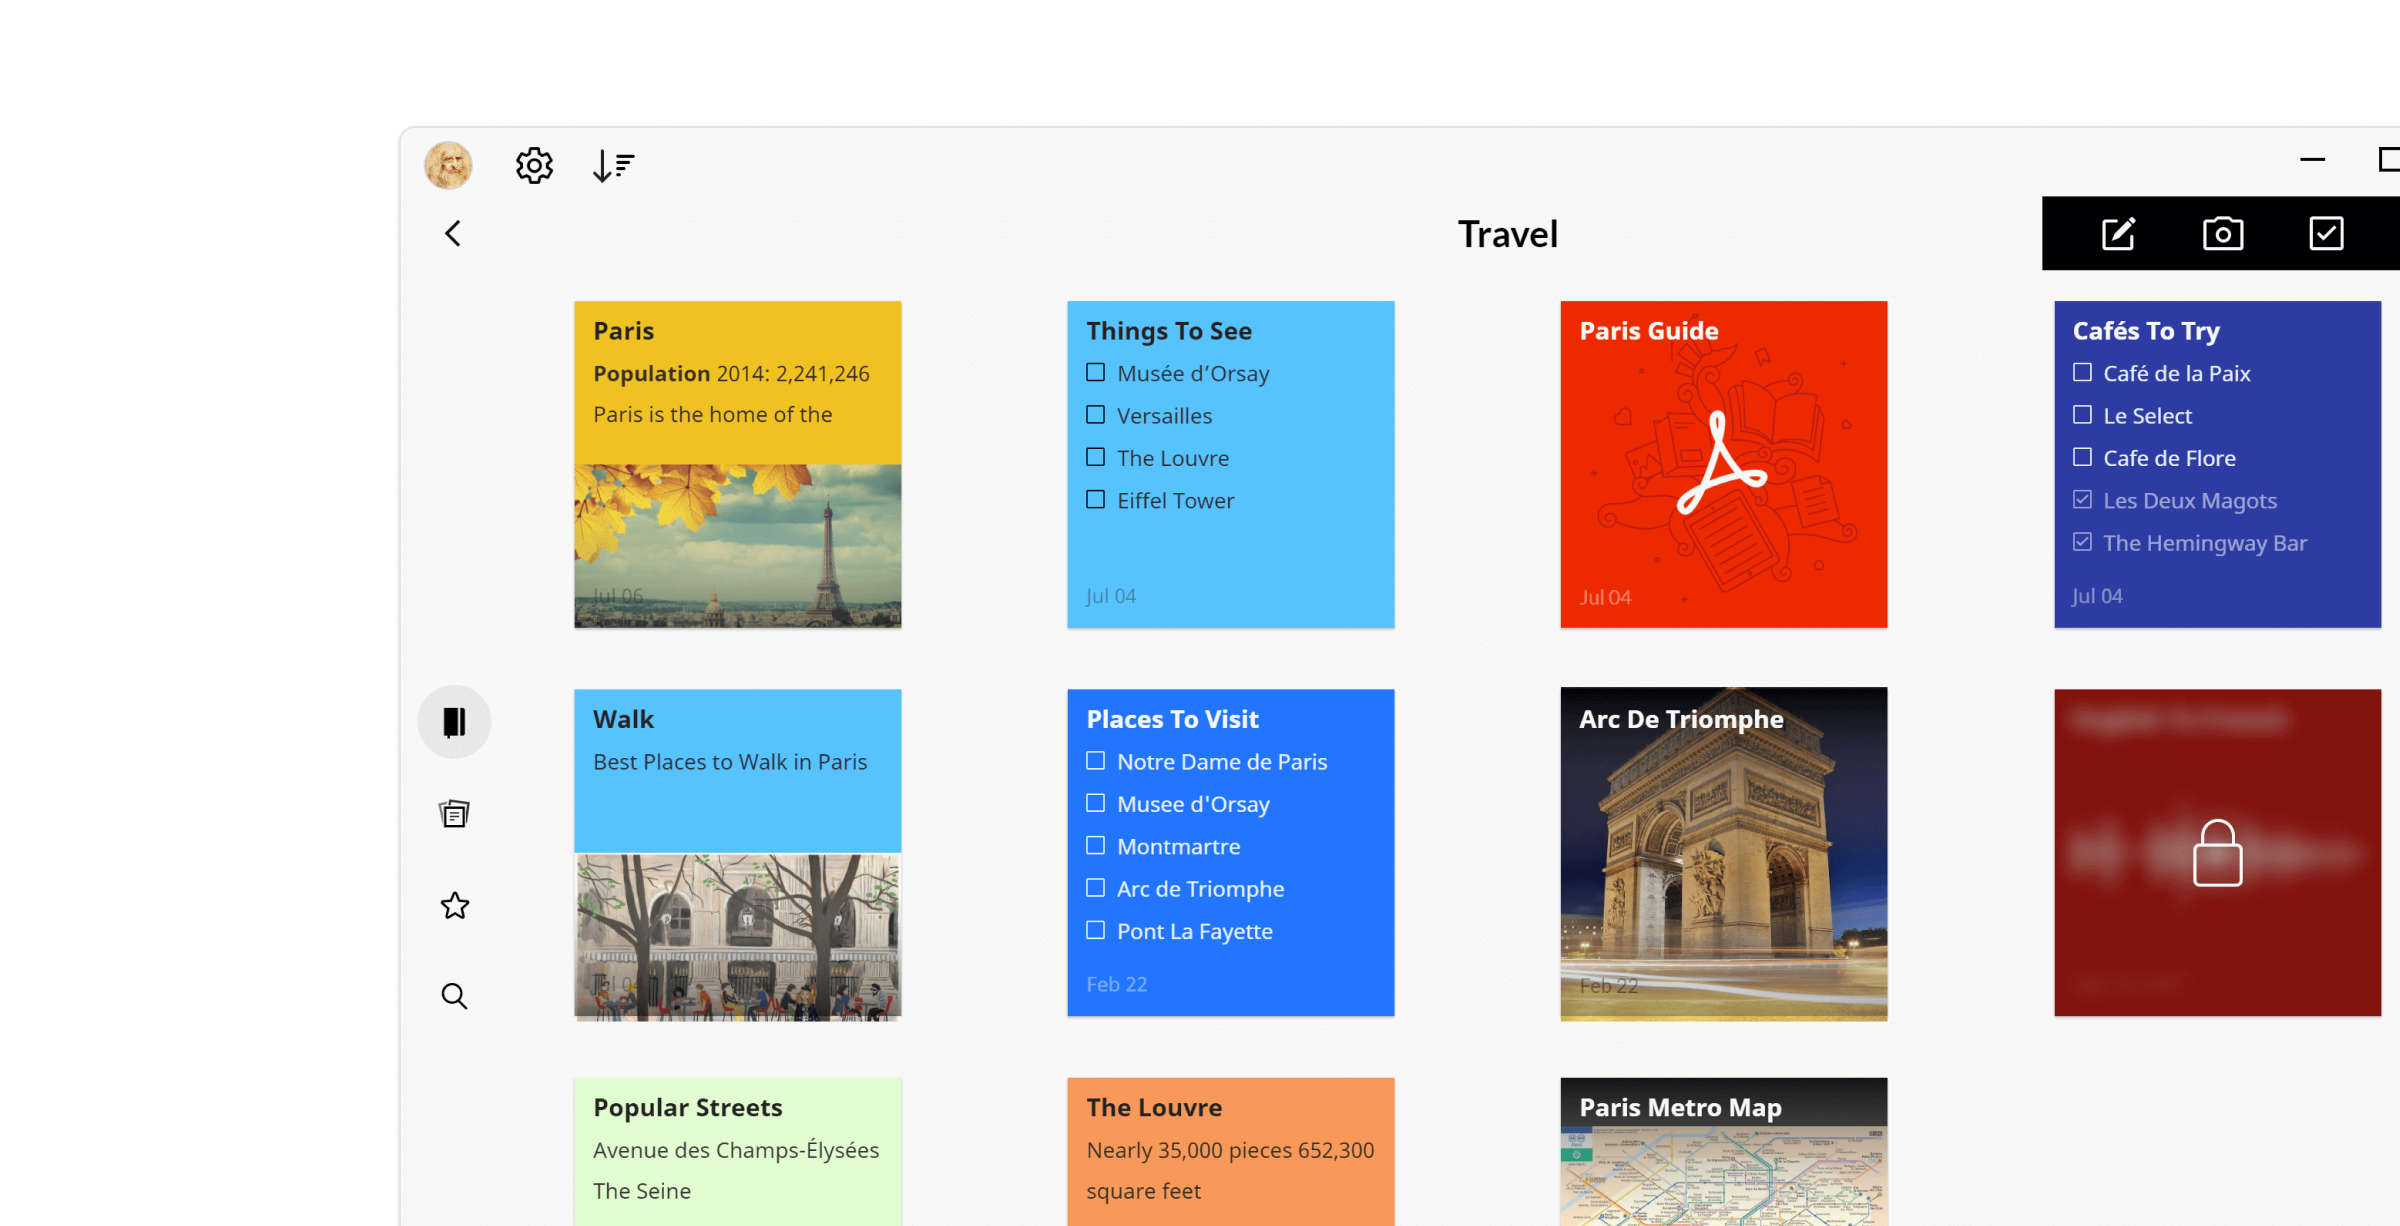Open search from the sidebar

454,996
